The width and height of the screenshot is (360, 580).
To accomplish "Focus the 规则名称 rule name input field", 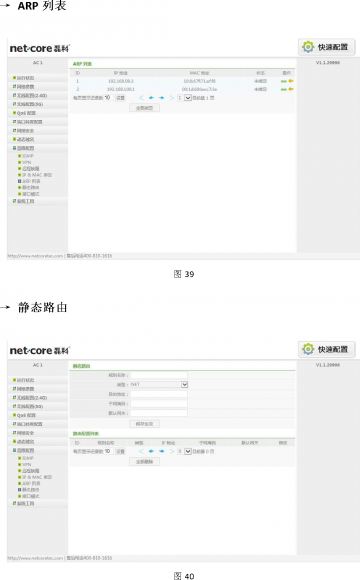I will [159, 375].
